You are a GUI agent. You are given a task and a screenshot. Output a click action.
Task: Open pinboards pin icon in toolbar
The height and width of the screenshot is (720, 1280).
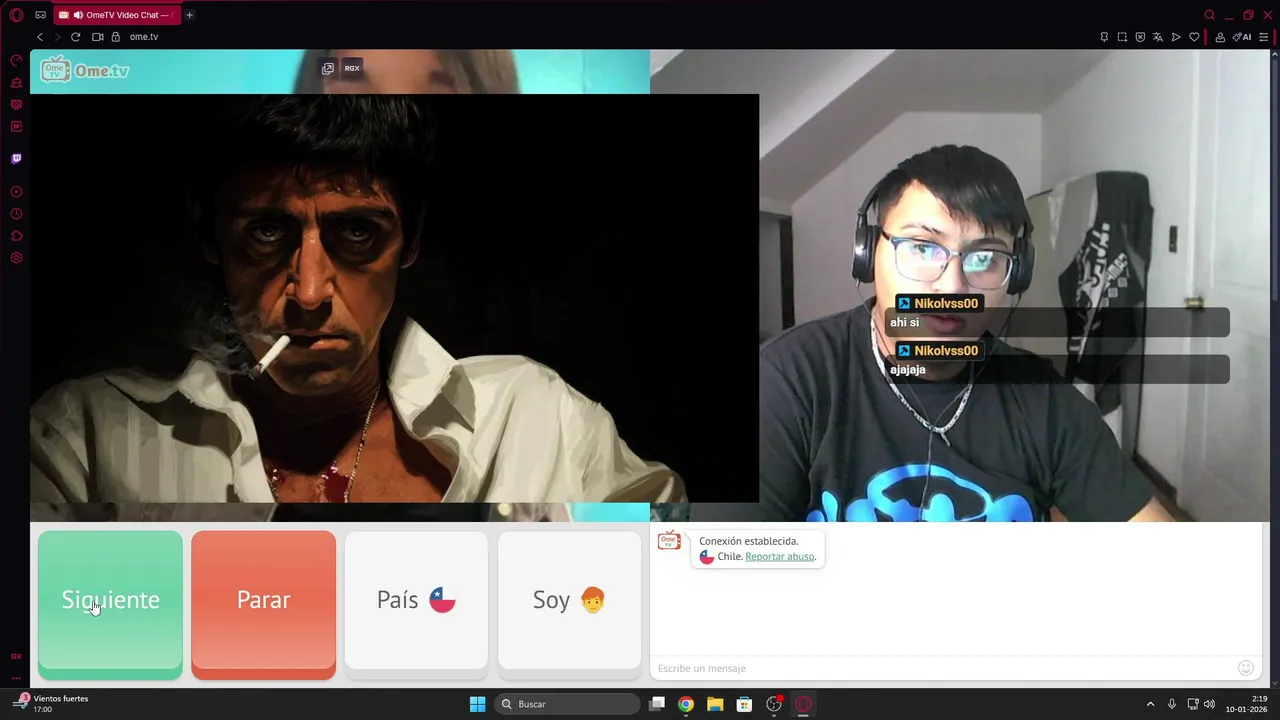point(1104,37)
